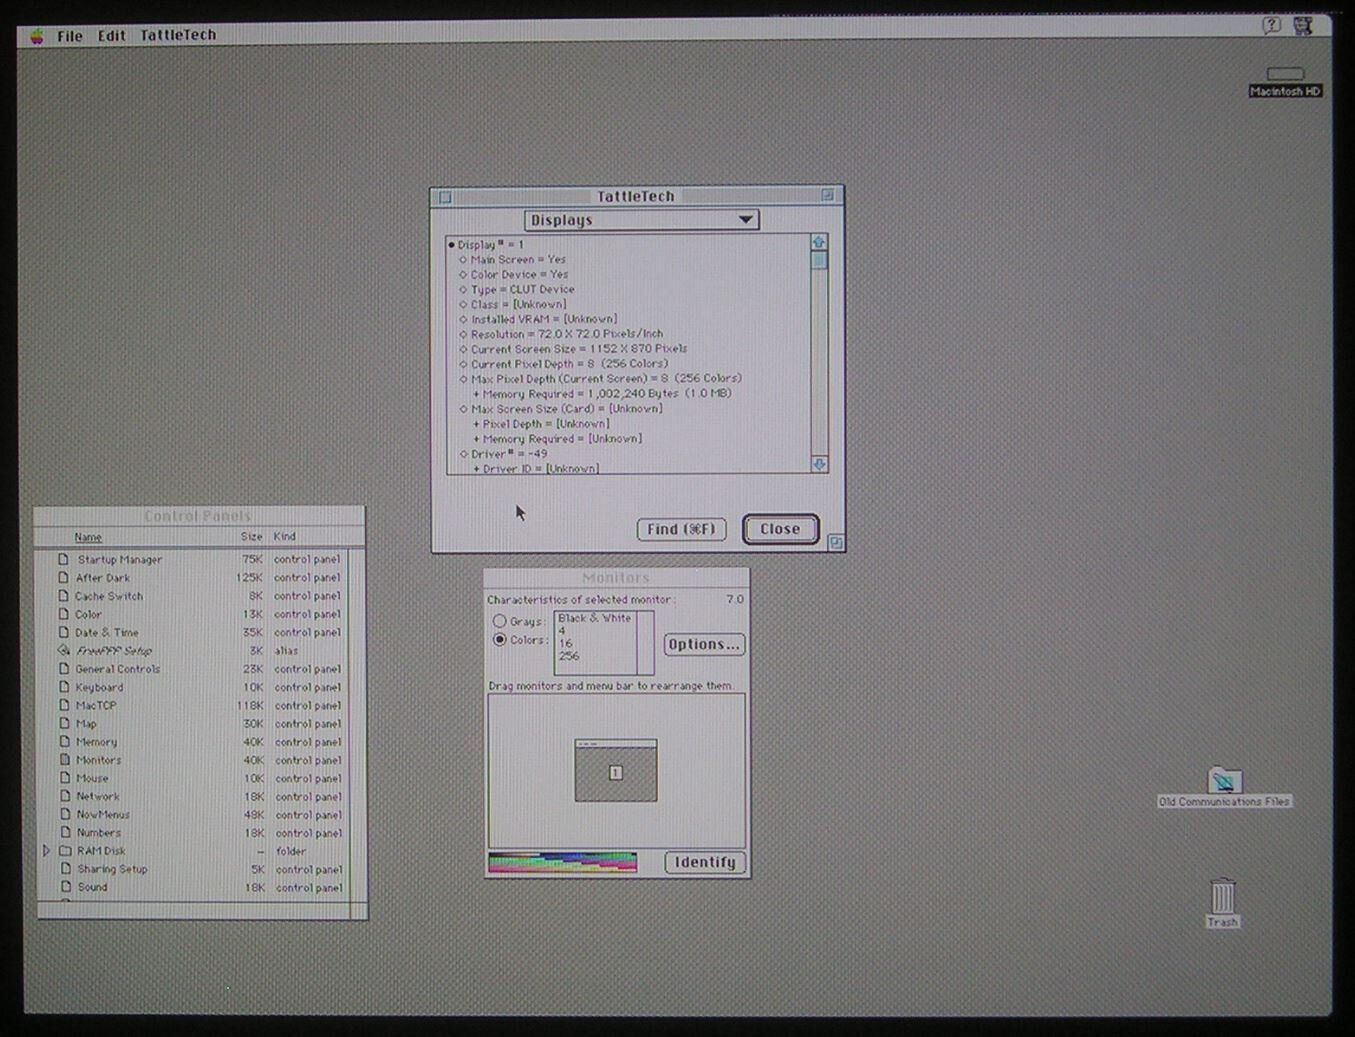Select the Cache Switch control panel icon

pyautogui.click(x=64, y=596)
